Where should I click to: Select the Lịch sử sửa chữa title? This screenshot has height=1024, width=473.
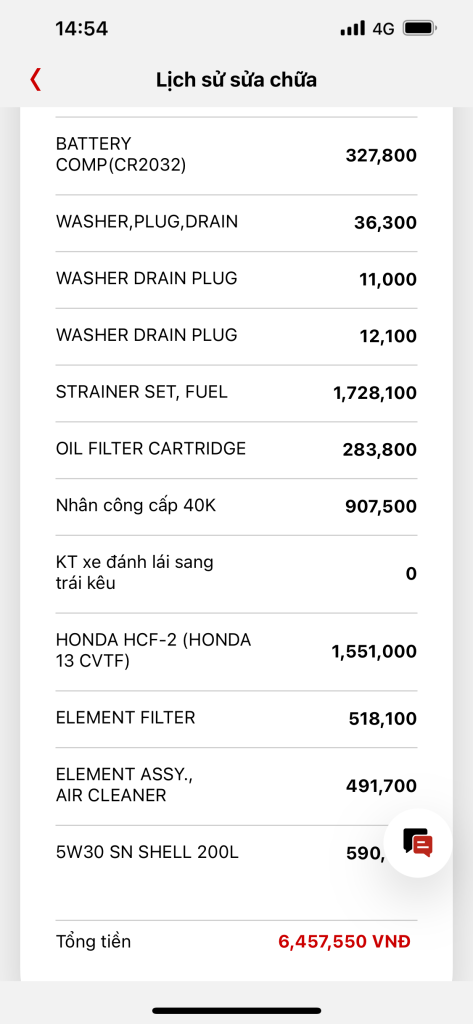click(236, 80)
